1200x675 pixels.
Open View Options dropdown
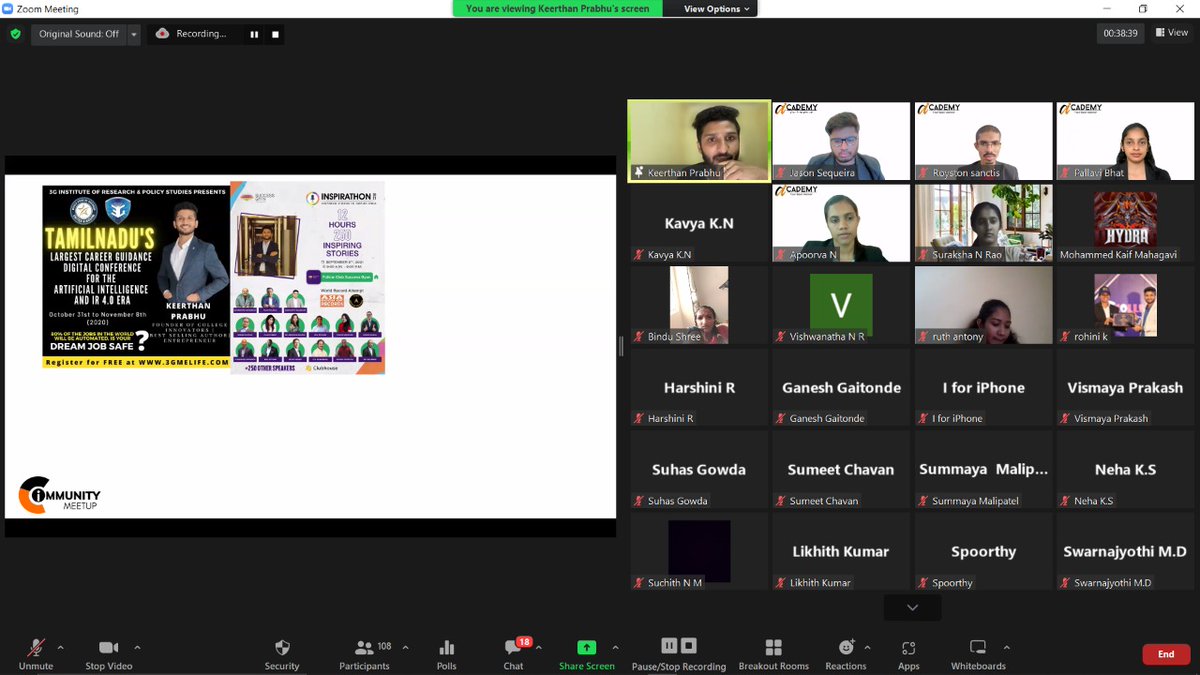point(712,9)
